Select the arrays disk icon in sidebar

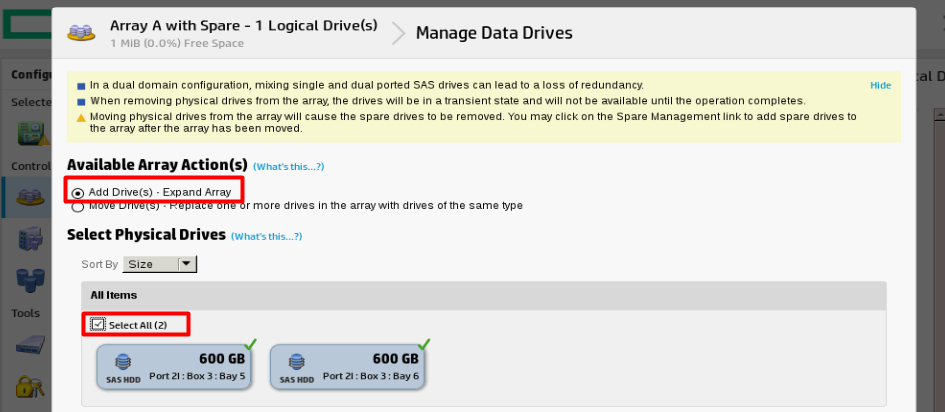[30, 196]
